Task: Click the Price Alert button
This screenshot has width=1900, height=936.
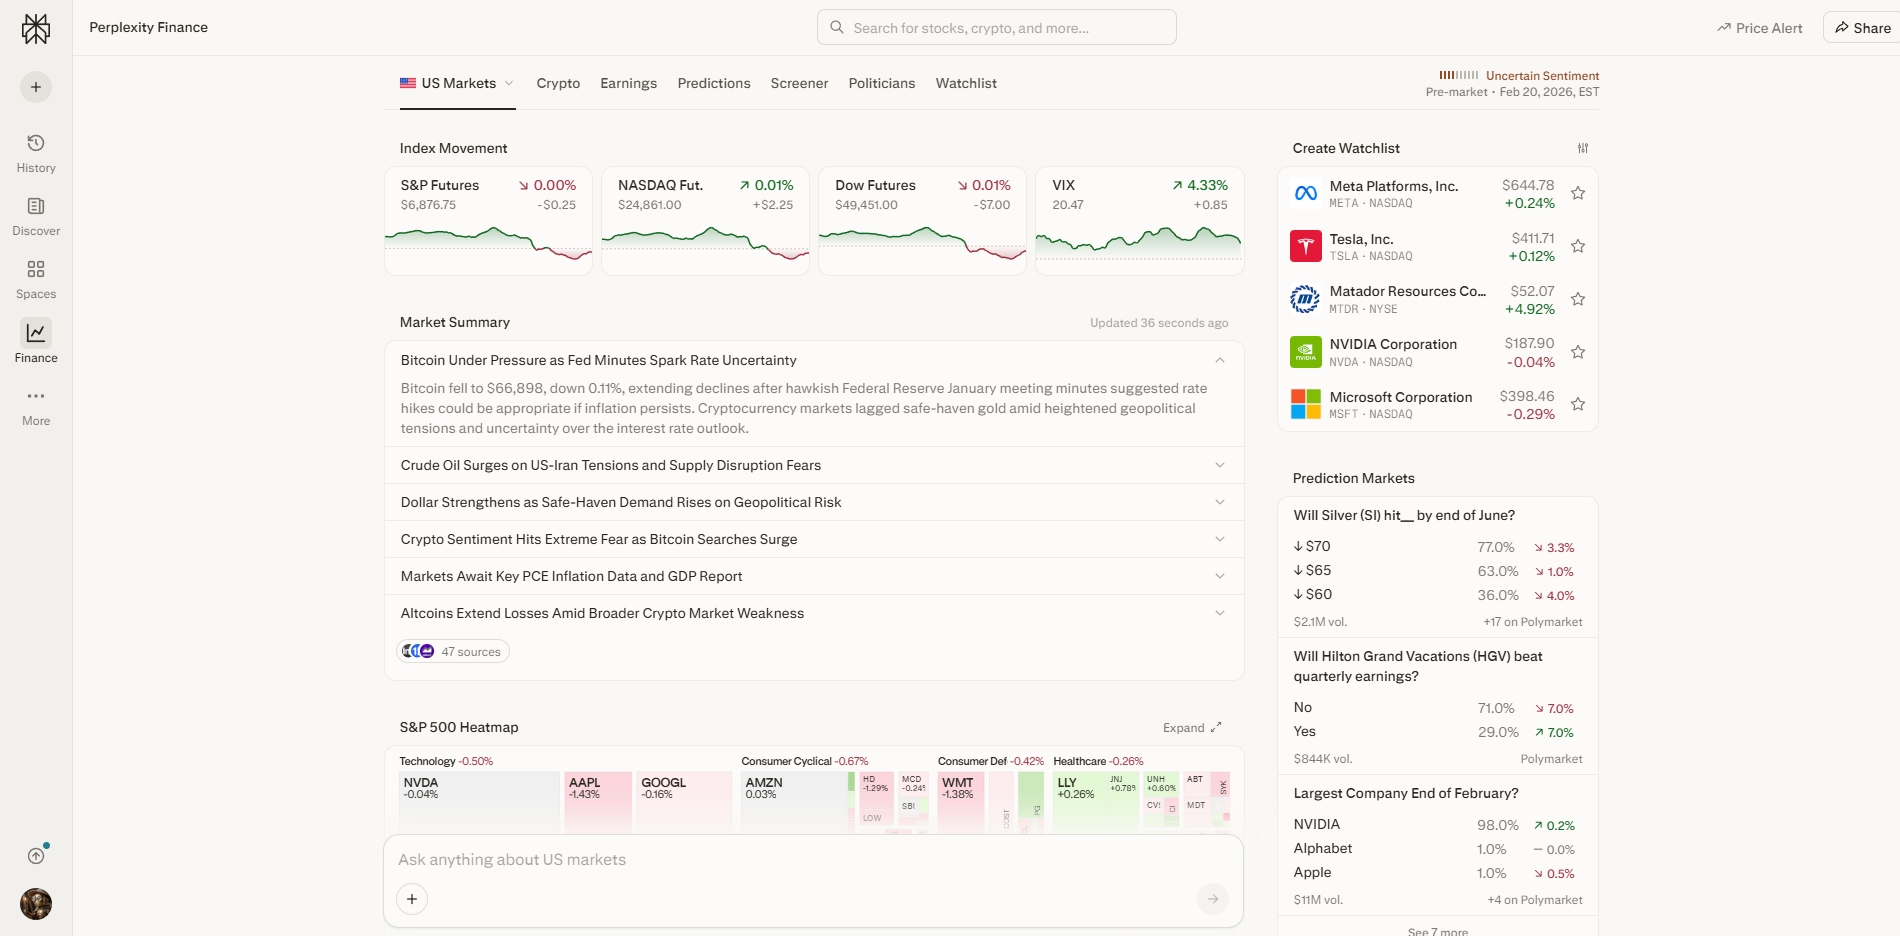Action: [x=1760, y=28]
